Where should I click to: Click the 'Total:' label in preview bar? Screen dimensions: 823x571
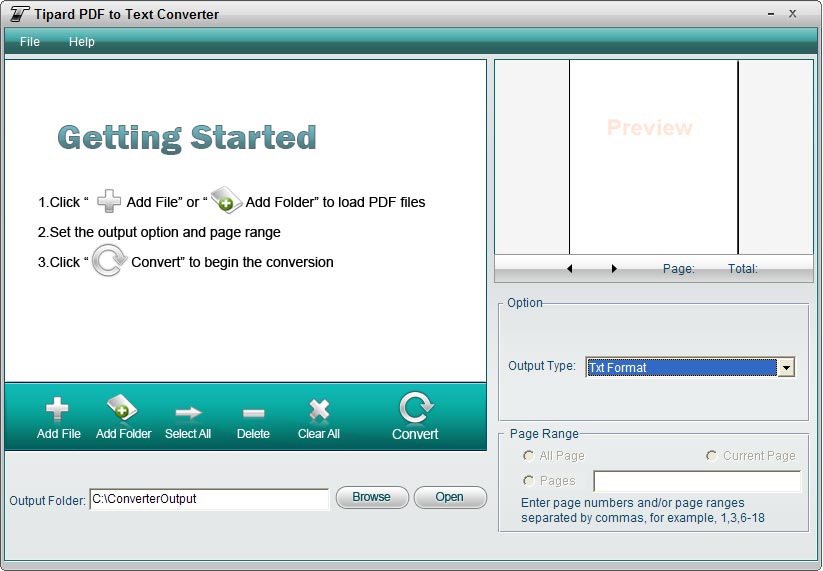click(x=743, y=269)
